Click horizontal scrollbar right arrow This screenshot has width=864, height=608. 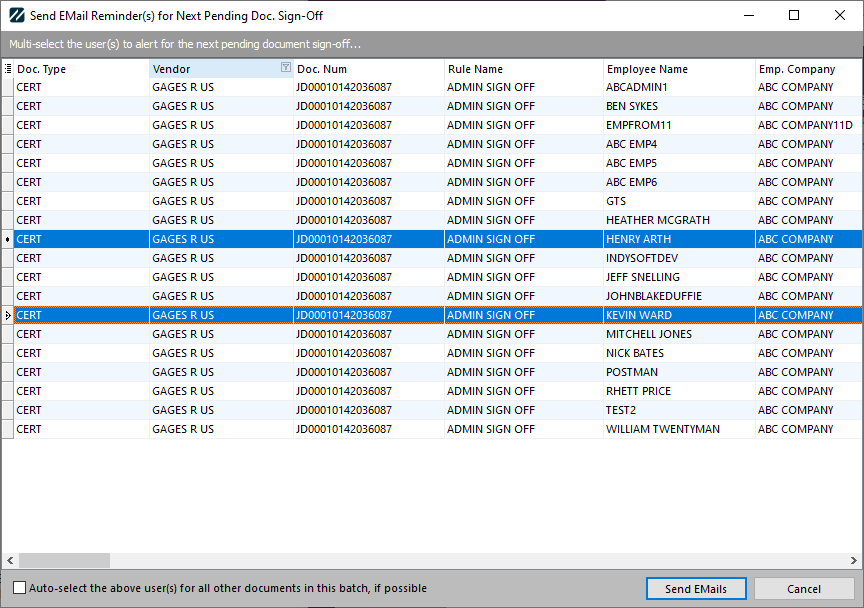(x=855, y=561)
